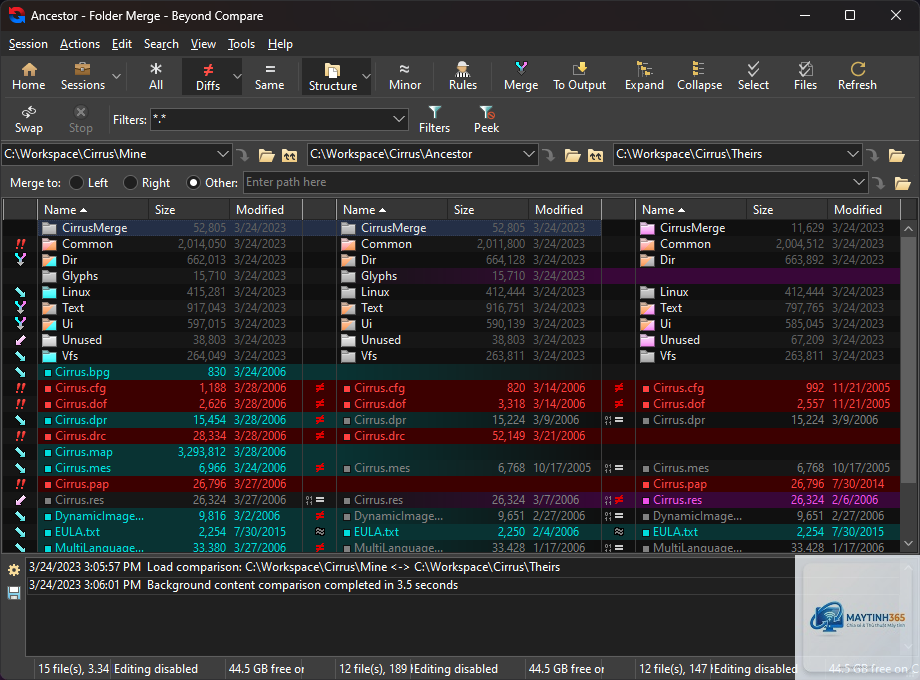Click the Enter path here field

click(x=549, y=182)
